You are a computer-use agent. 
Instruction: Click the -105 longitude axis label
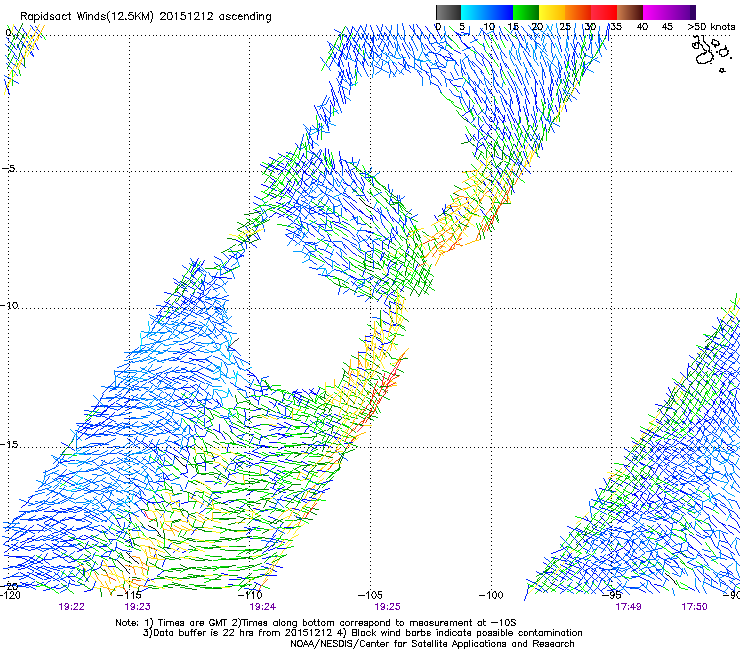(x=370, y=595)
